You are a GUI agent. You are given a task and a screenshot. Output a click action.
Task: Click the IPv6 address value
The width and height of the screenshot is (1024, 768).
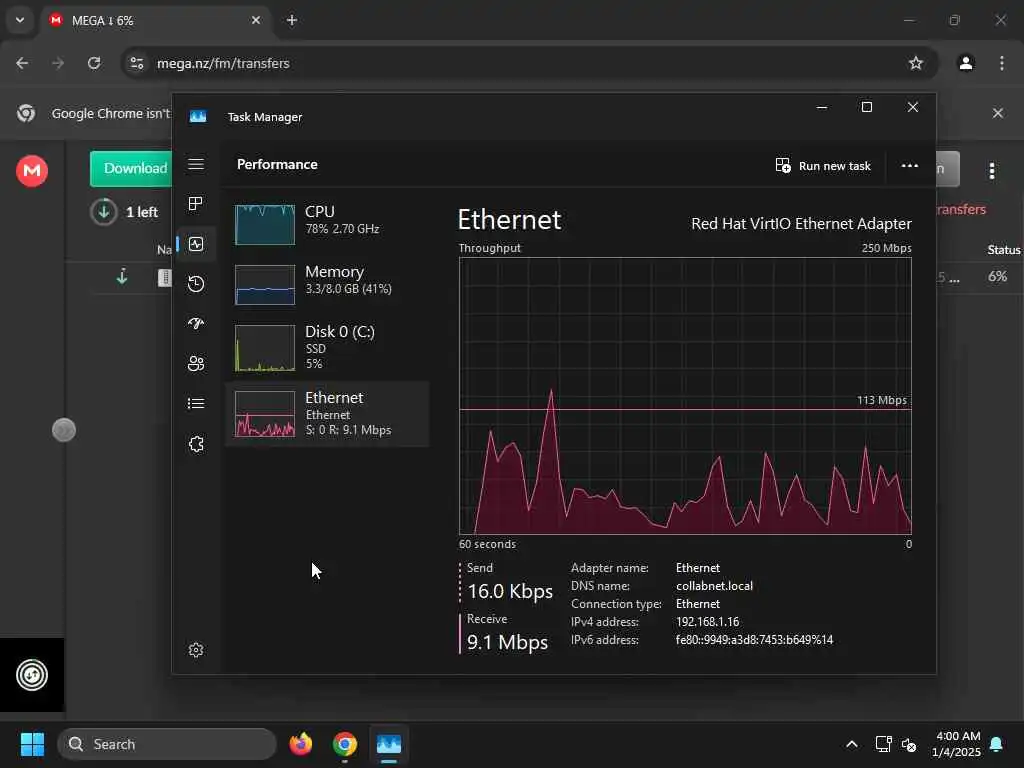tap(754, 640)
